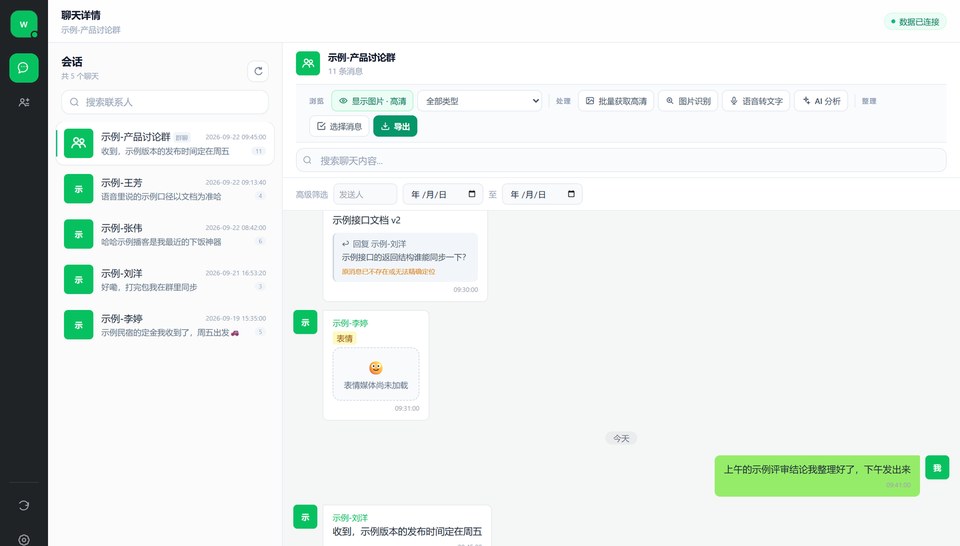Click the 11 条消息 count text
The image size is (960, 546).
[x=345, y=71]
